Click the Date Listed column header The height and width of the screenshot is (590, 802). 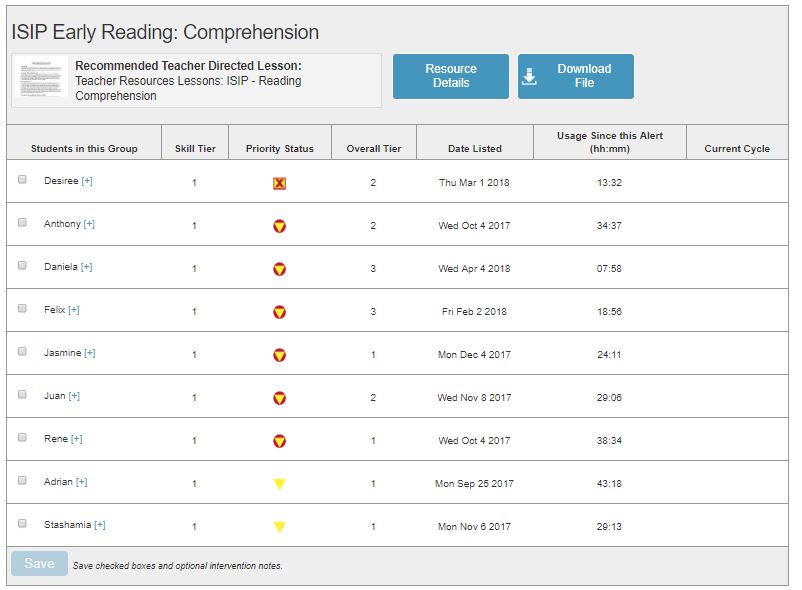click(x=474, y=149)
